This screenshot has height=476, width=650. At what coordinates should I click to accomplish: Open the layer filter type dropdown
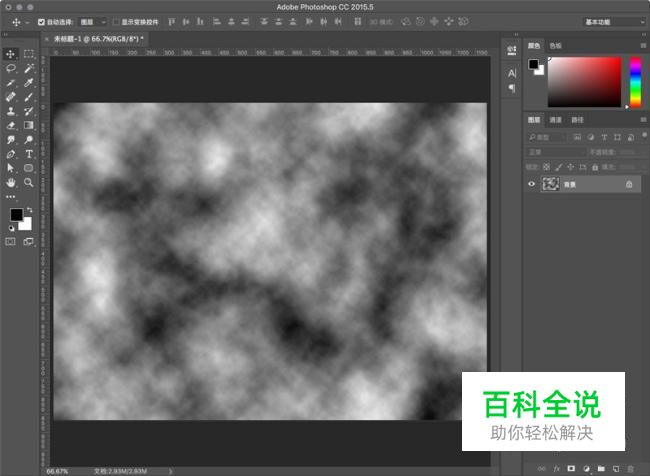548,137
